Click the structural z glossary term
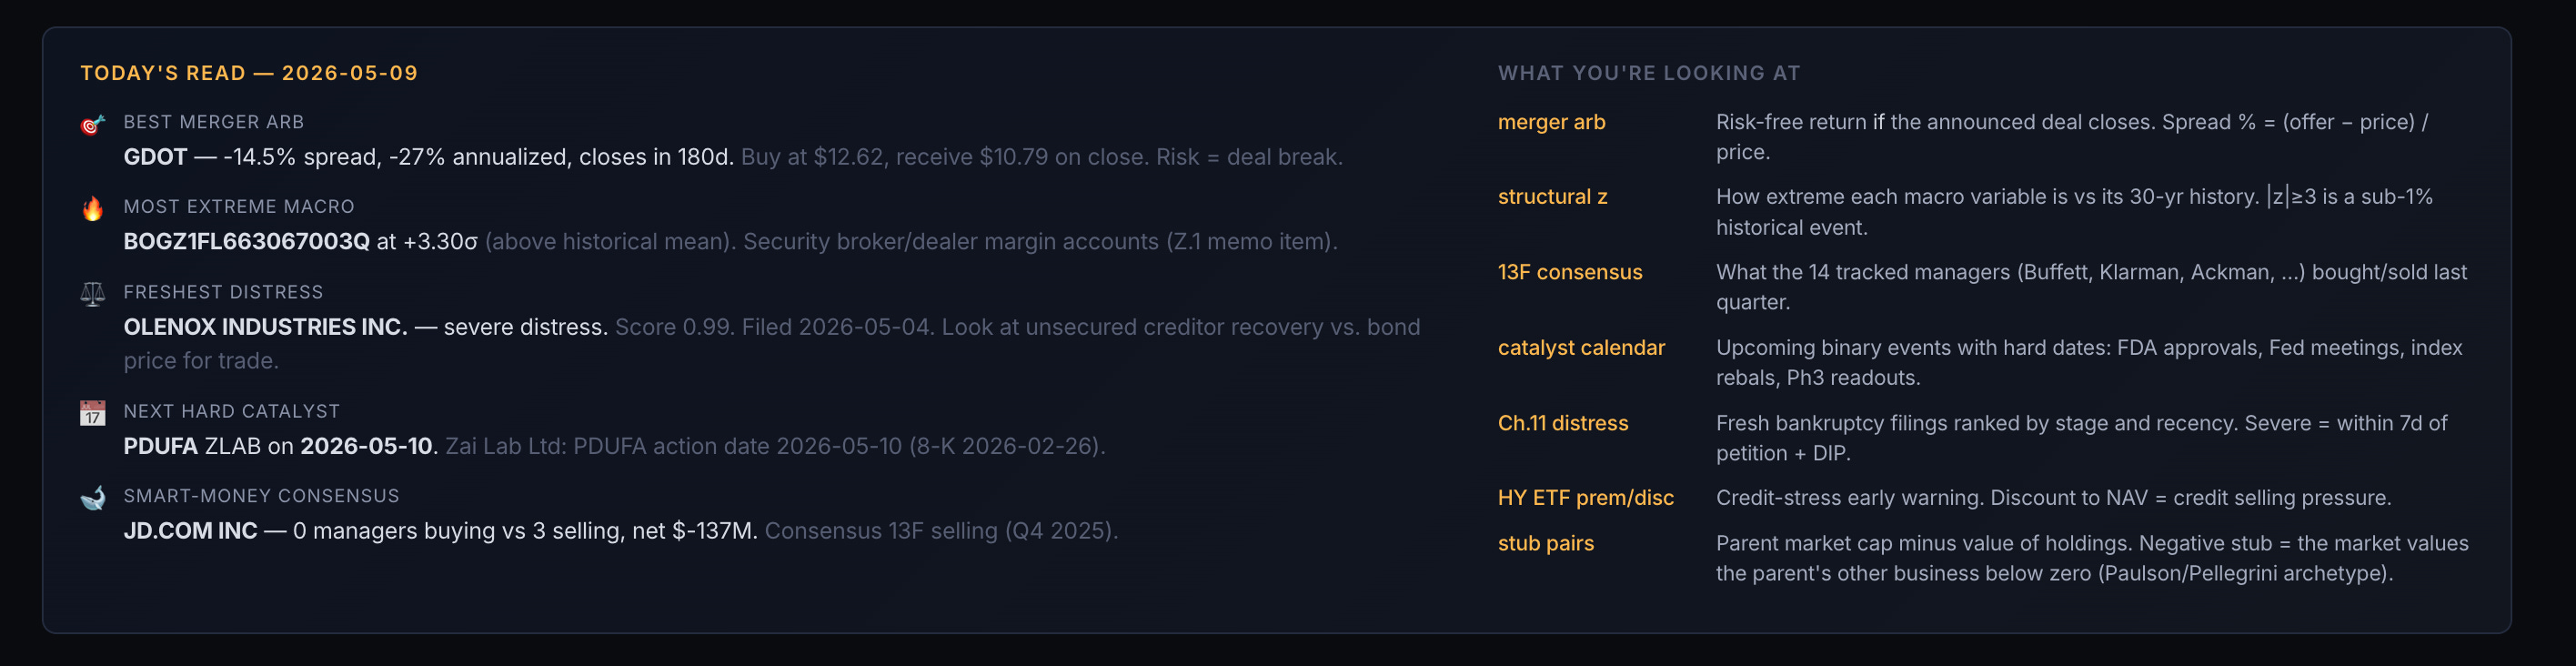Viewport: 2576px width, 666px height. (x=1552, y=197)
